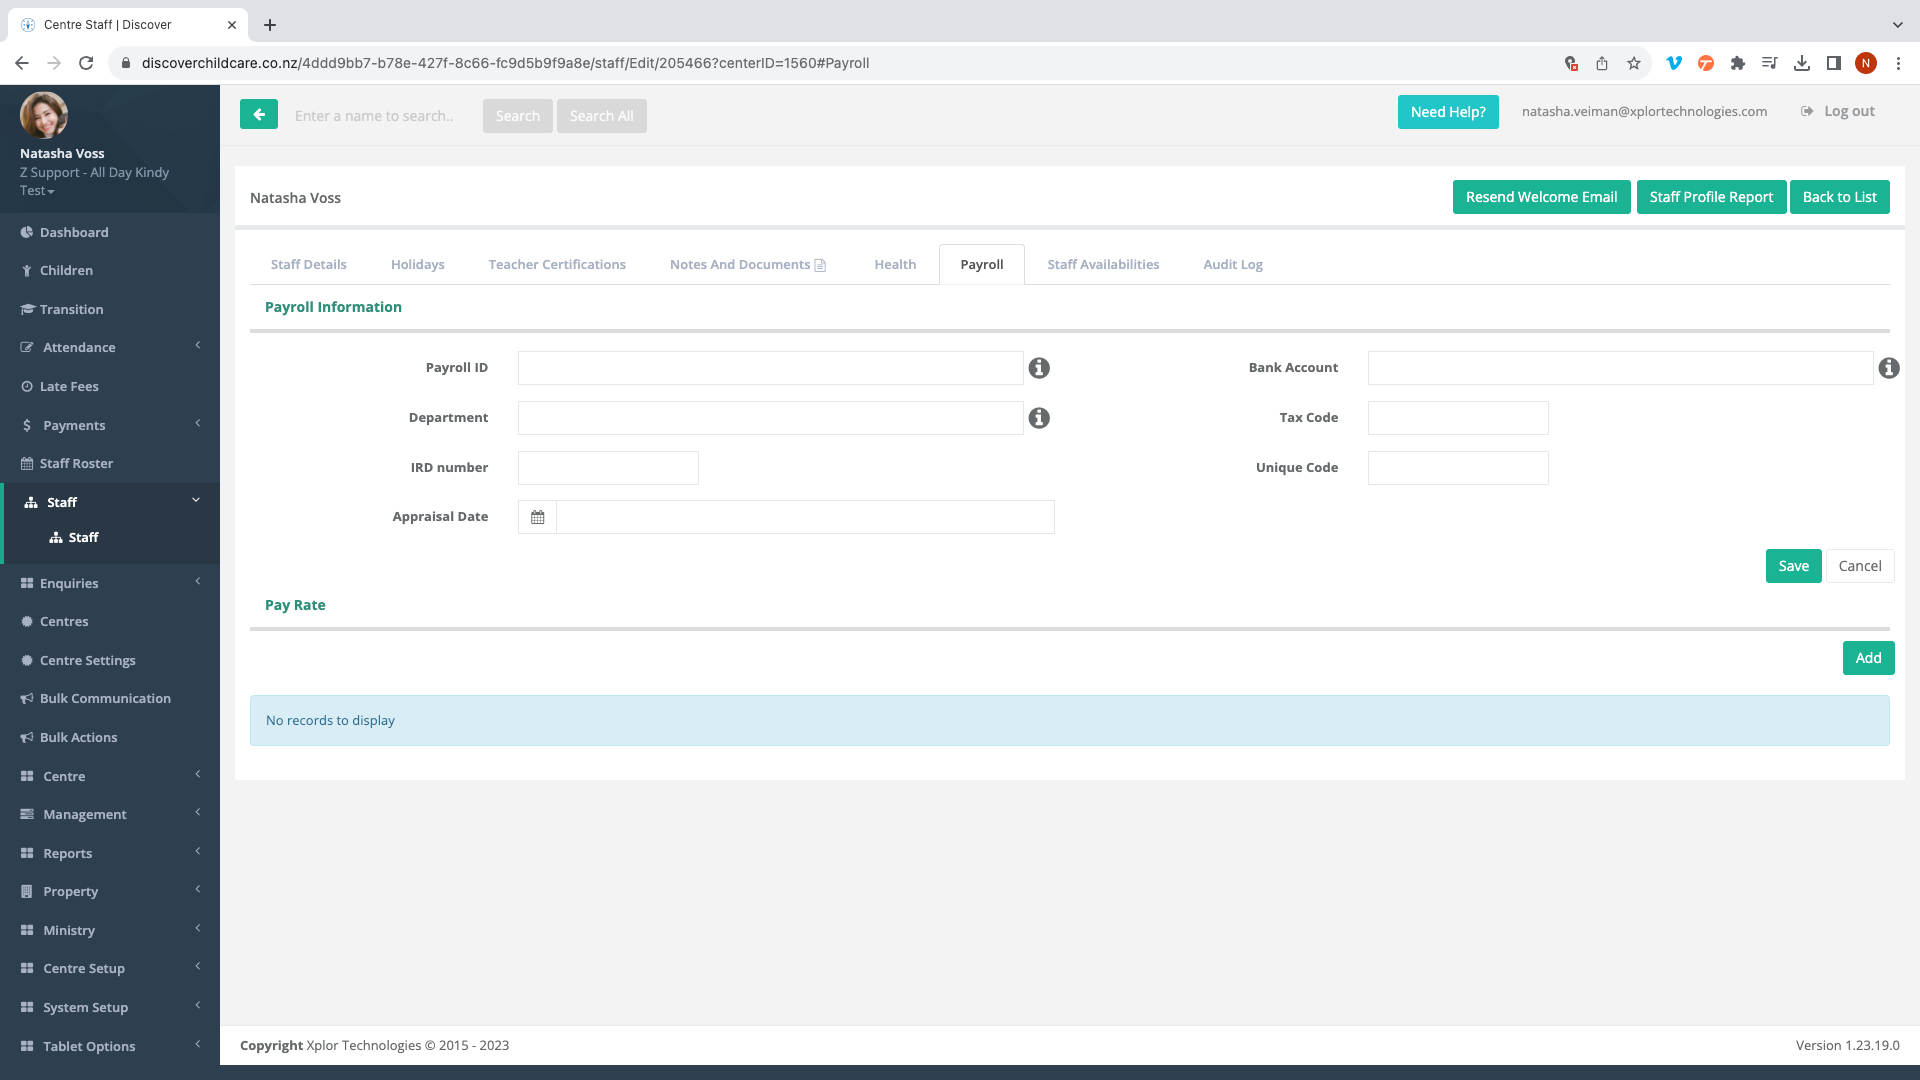Switch to the Staff Details tab

[x=308, y=265]
